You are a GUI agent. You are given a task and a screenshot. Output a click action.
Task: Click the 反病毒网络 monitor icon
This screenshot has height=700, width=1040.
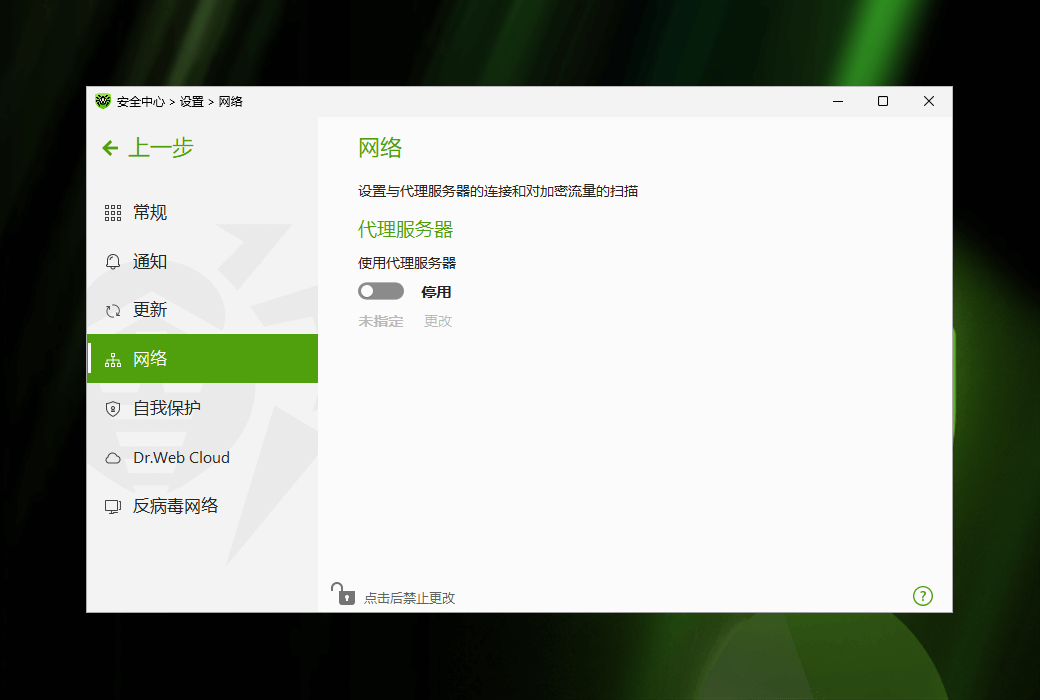click(x=113, y=507)
